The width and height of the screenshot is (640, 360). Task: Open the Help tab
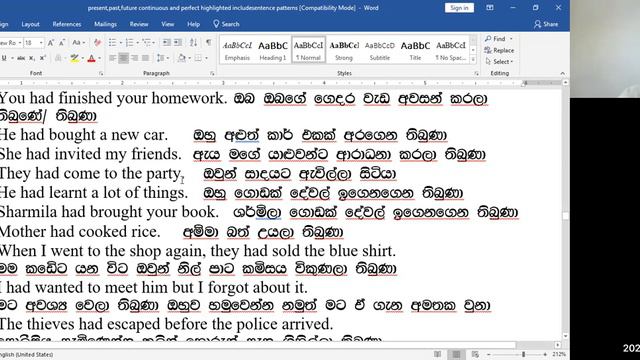[x=193, y=24]
